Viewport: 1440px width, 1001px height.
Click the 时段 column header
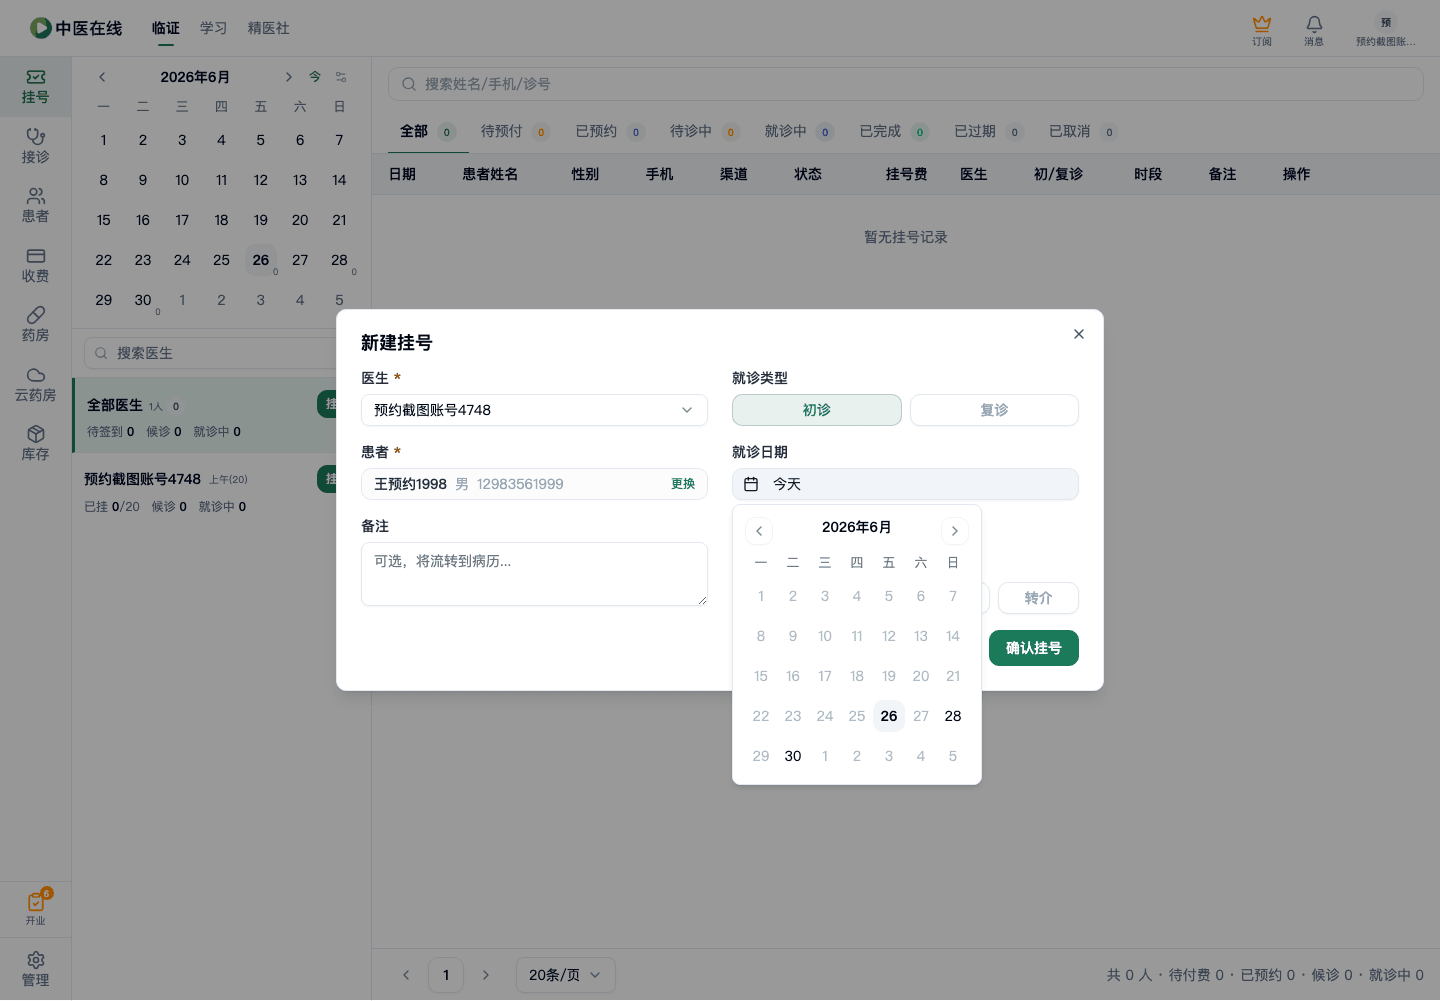click(1148, 174)
